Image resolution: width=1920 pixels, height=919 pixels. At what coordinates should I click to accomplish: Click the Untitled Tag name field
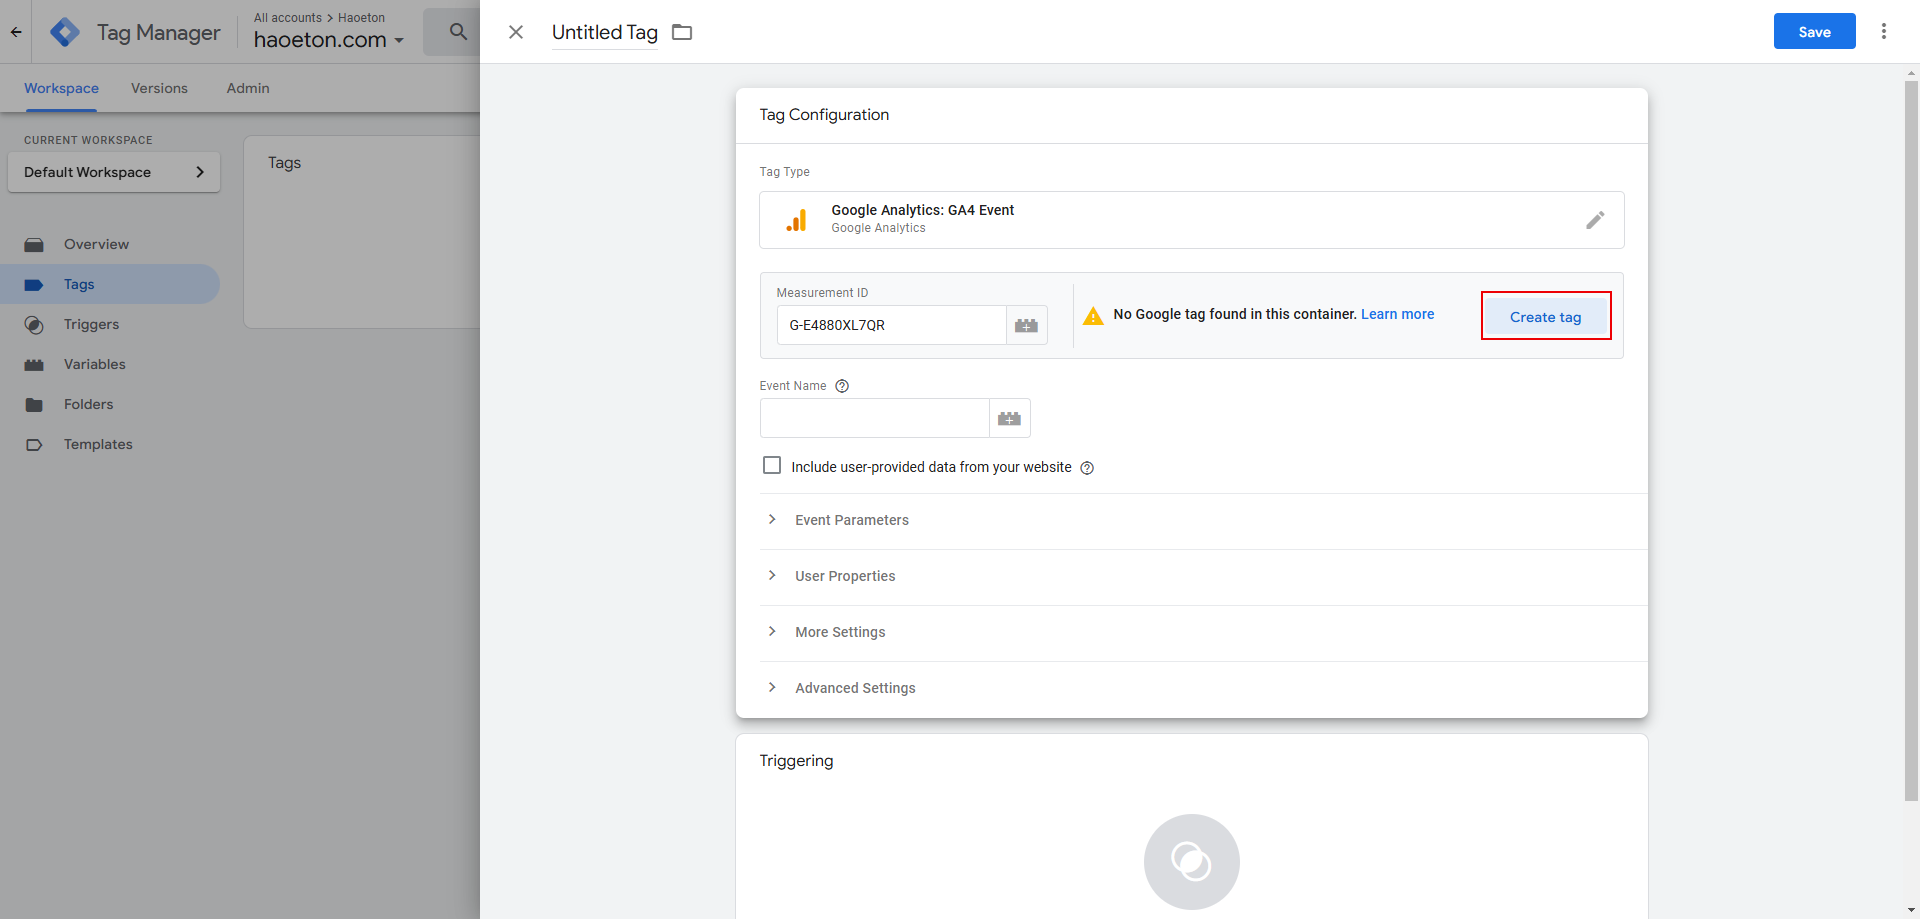(605, 32)
